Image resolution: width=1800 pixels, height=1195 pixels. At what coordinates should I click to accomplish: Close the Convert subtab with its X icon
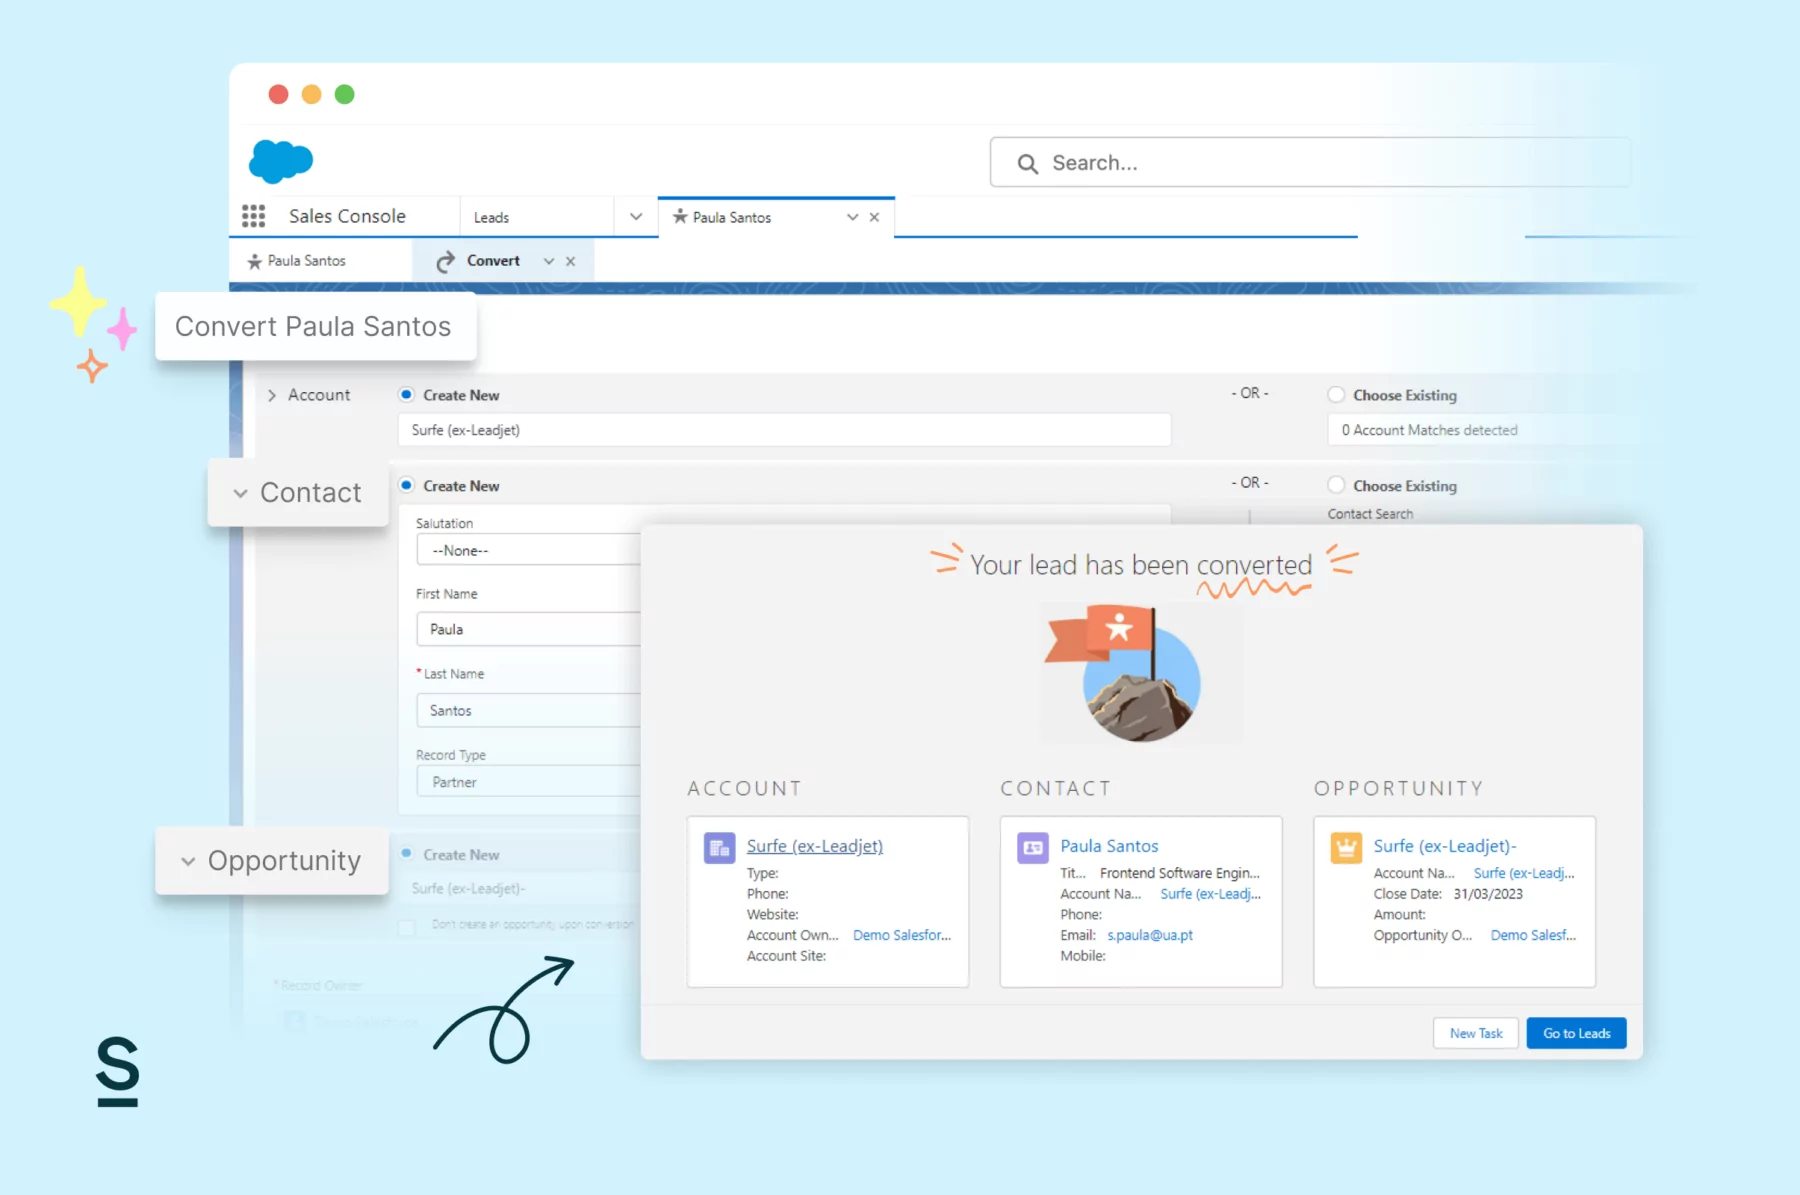(x=571, y=261)
